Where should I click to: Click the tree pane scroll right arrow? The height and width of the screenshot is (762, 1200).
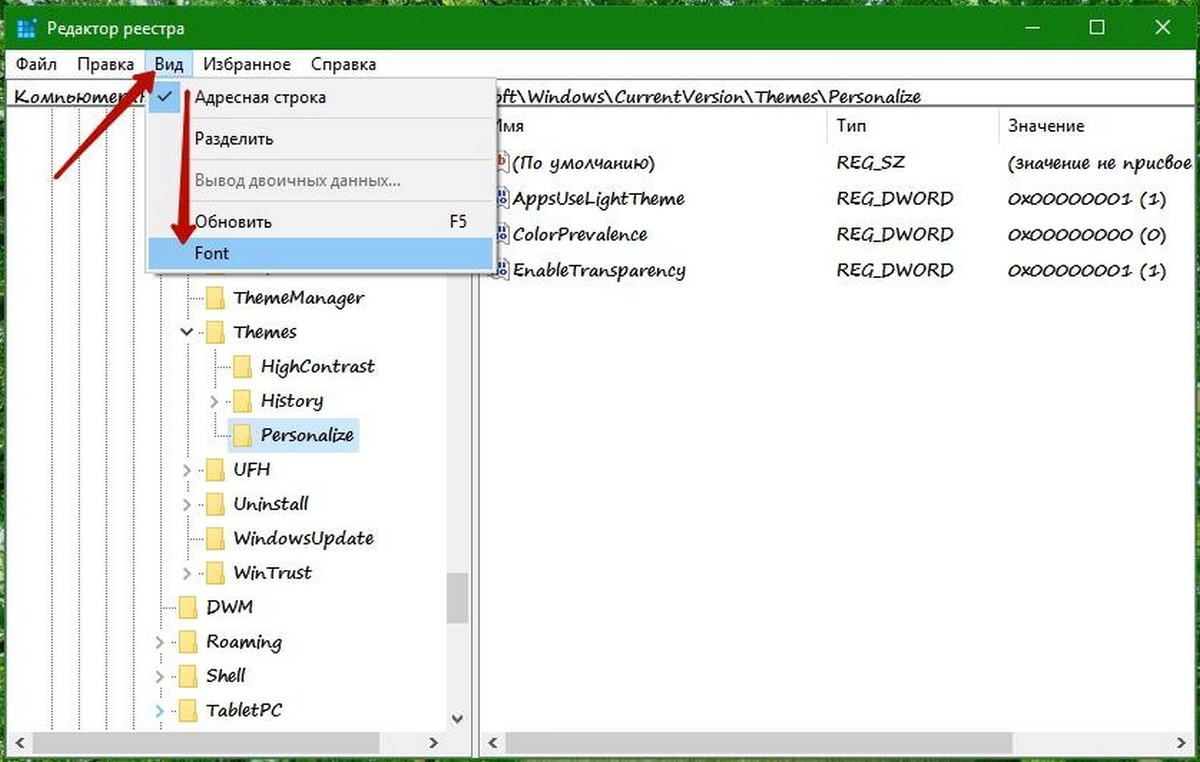(434, 744)
